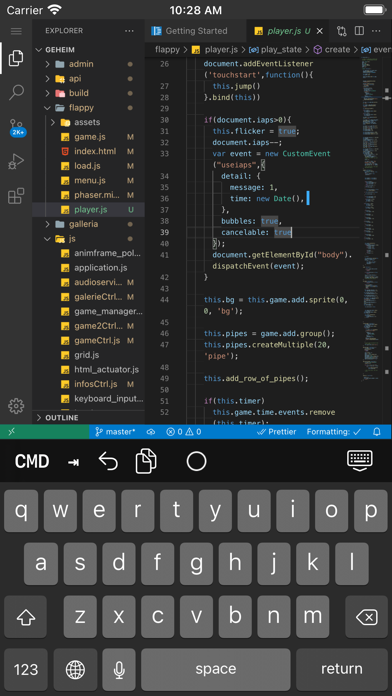Open changes compare icon in editor toolbar
Image resolution: width=392 pixels, height=696 pixels.
341,31
